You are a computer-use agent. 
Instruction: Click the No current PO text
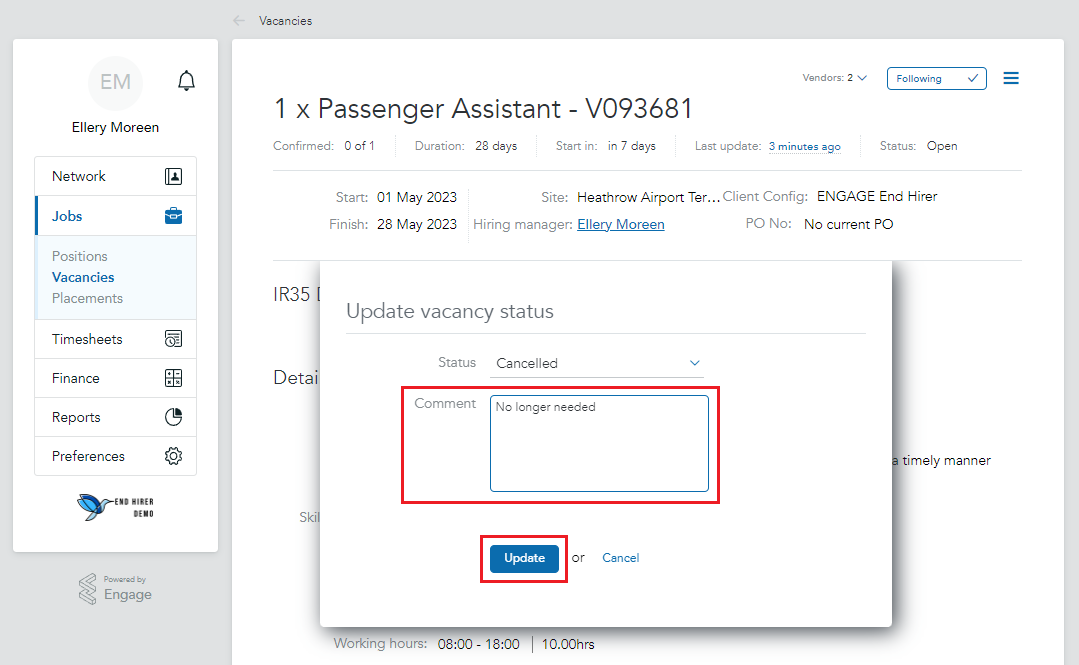pyautogui.click(x=848, y=224)
